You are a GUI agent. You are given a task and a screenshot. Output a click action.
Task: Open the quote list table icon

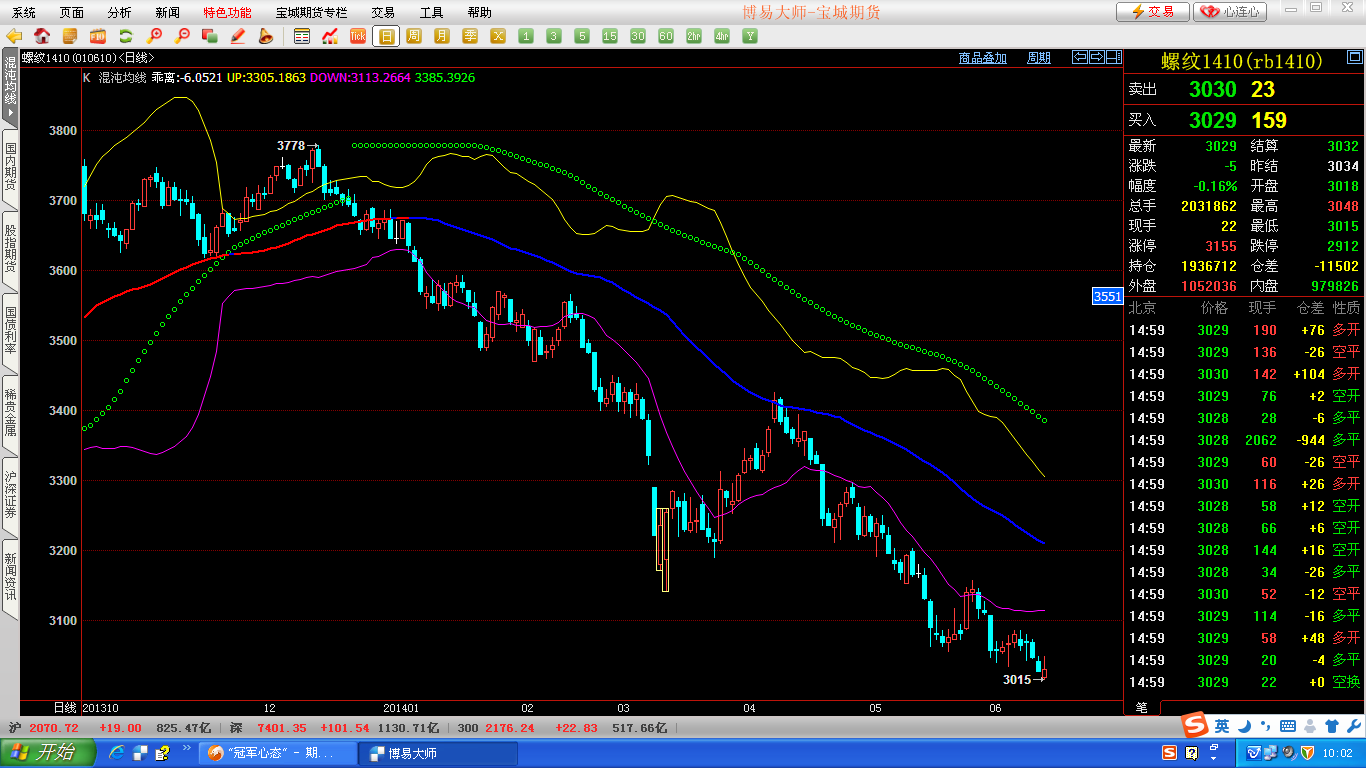coord(302,36)
